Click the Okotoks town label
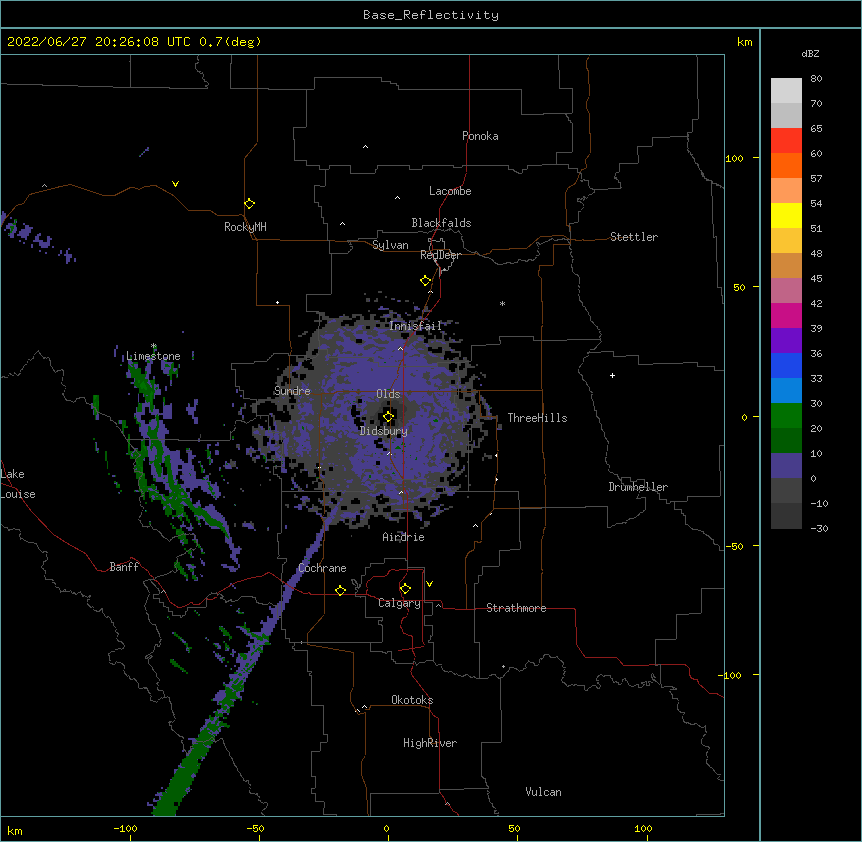862x842 pixels. [x=412, y=700]
